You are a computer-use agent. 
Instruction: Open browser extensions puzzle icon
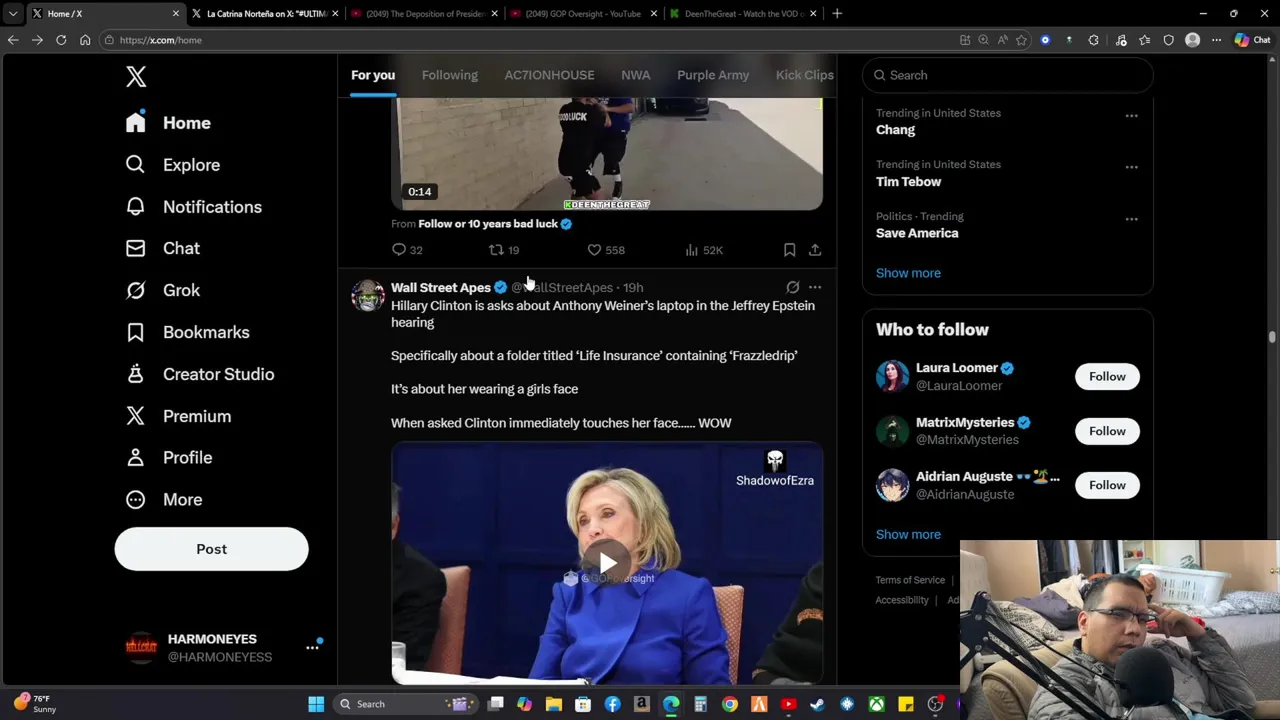tap(1093, 40)
